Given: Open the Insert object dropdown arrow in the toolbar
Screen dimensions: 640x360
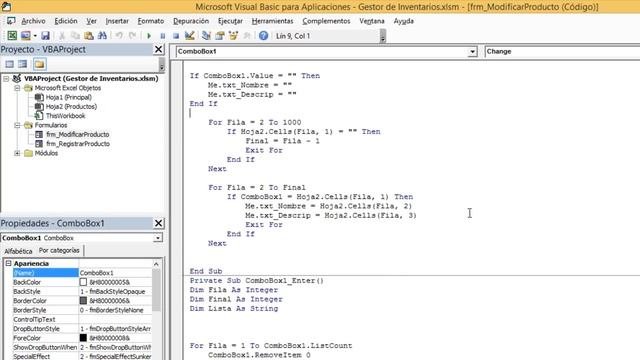Looking at the screenshot, I should (35, 36).
